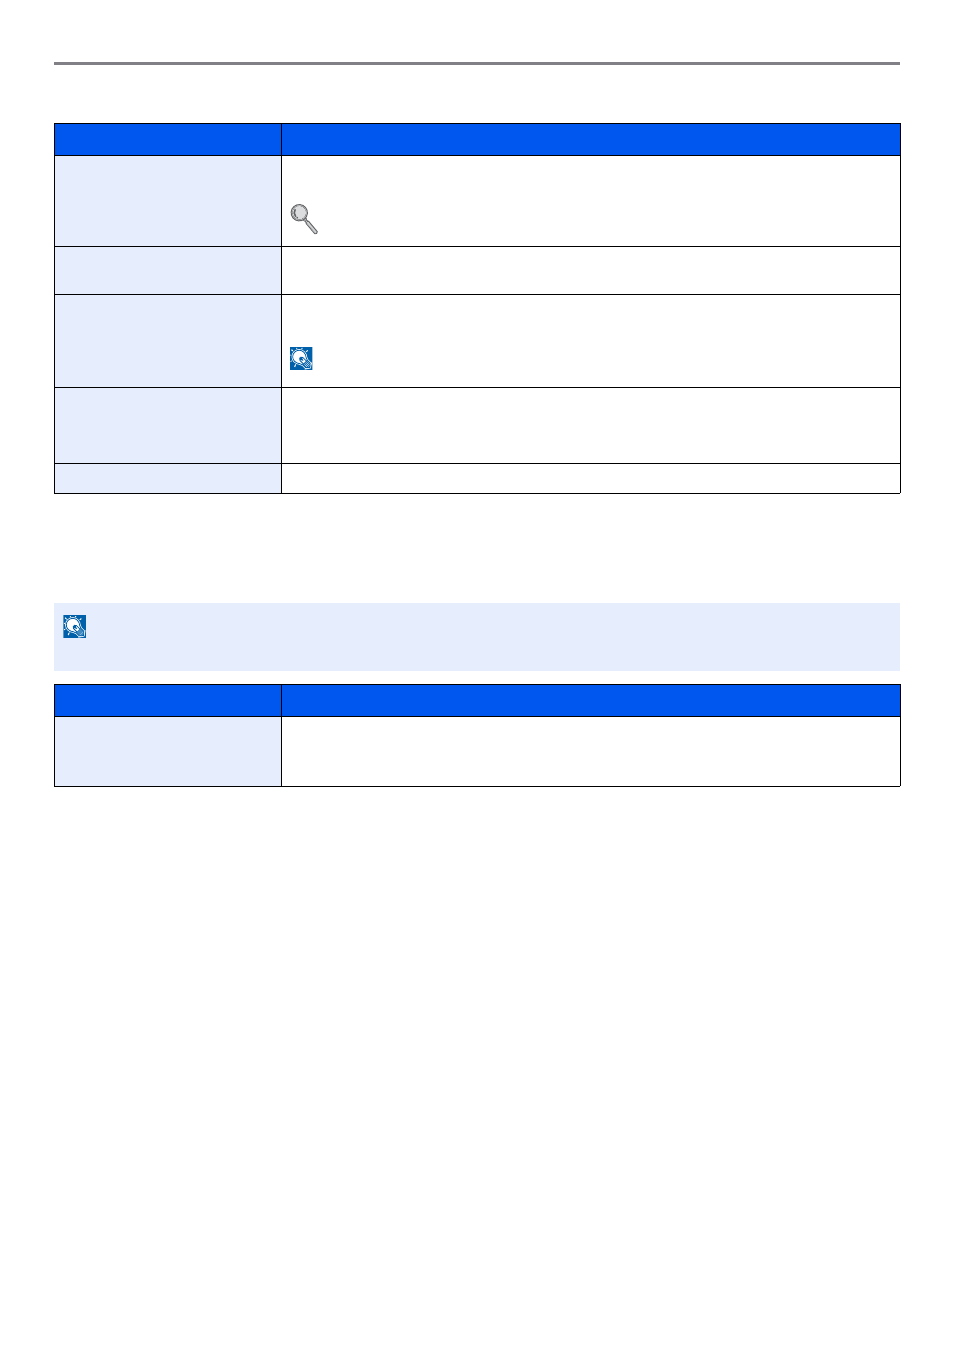Click the light blue item cell of lower table
The image size is (954, 1350).
point(168,752)
